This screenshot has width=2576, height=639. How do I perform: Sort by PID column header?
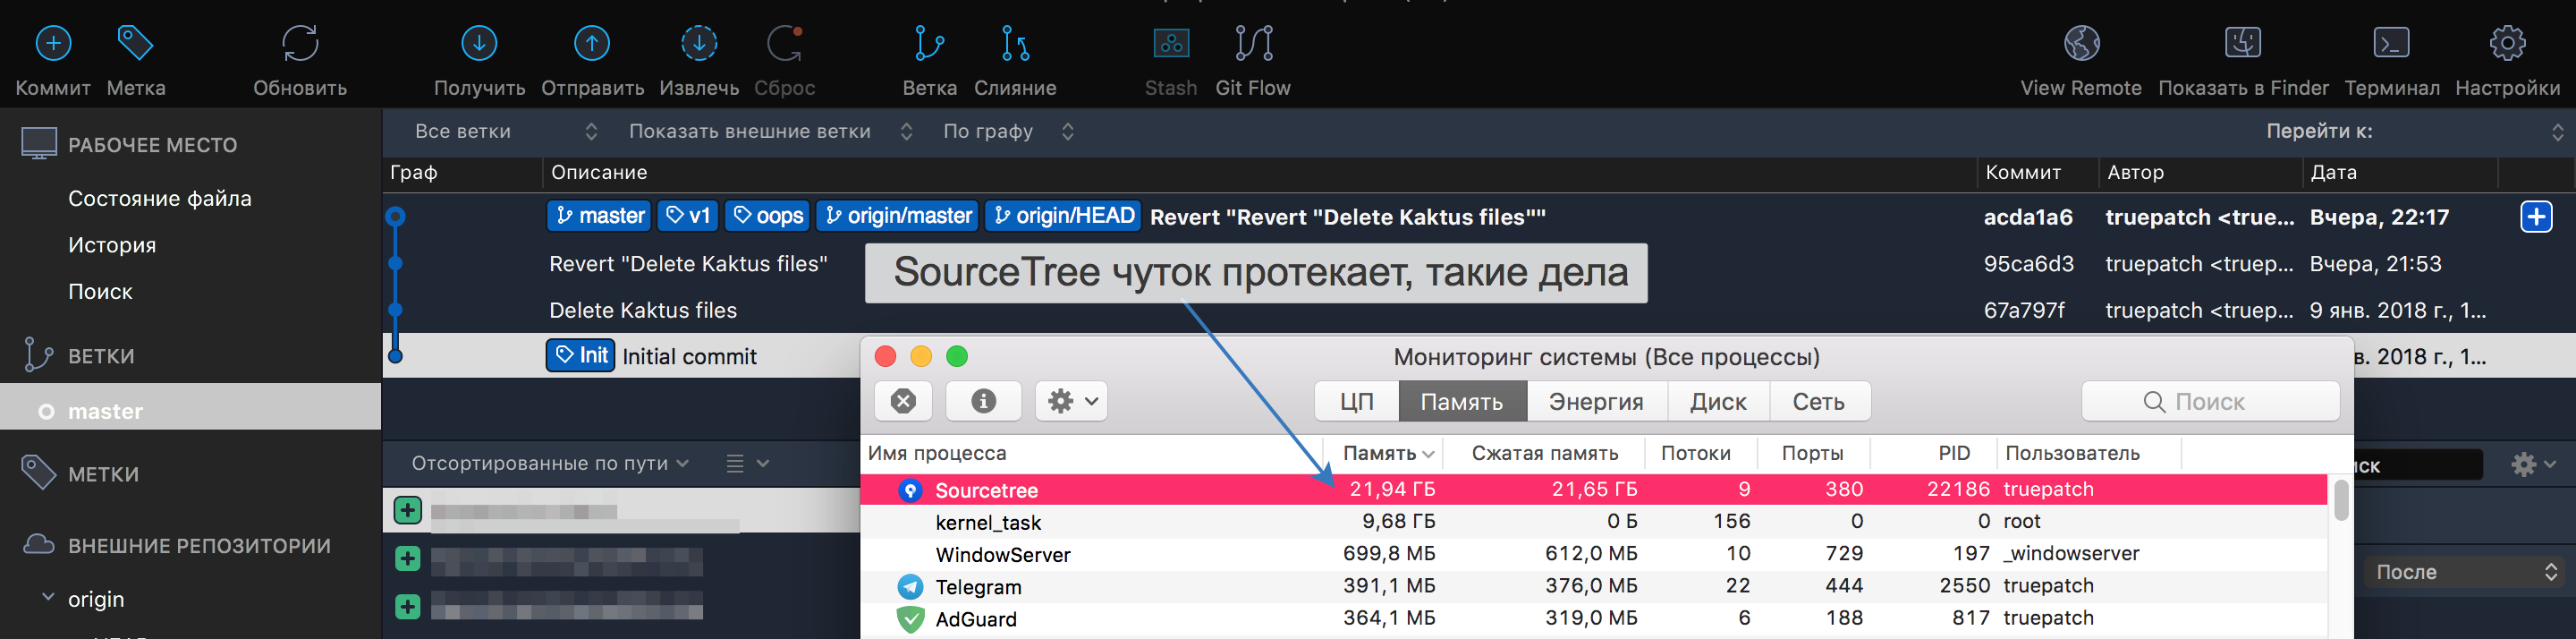1933,453
